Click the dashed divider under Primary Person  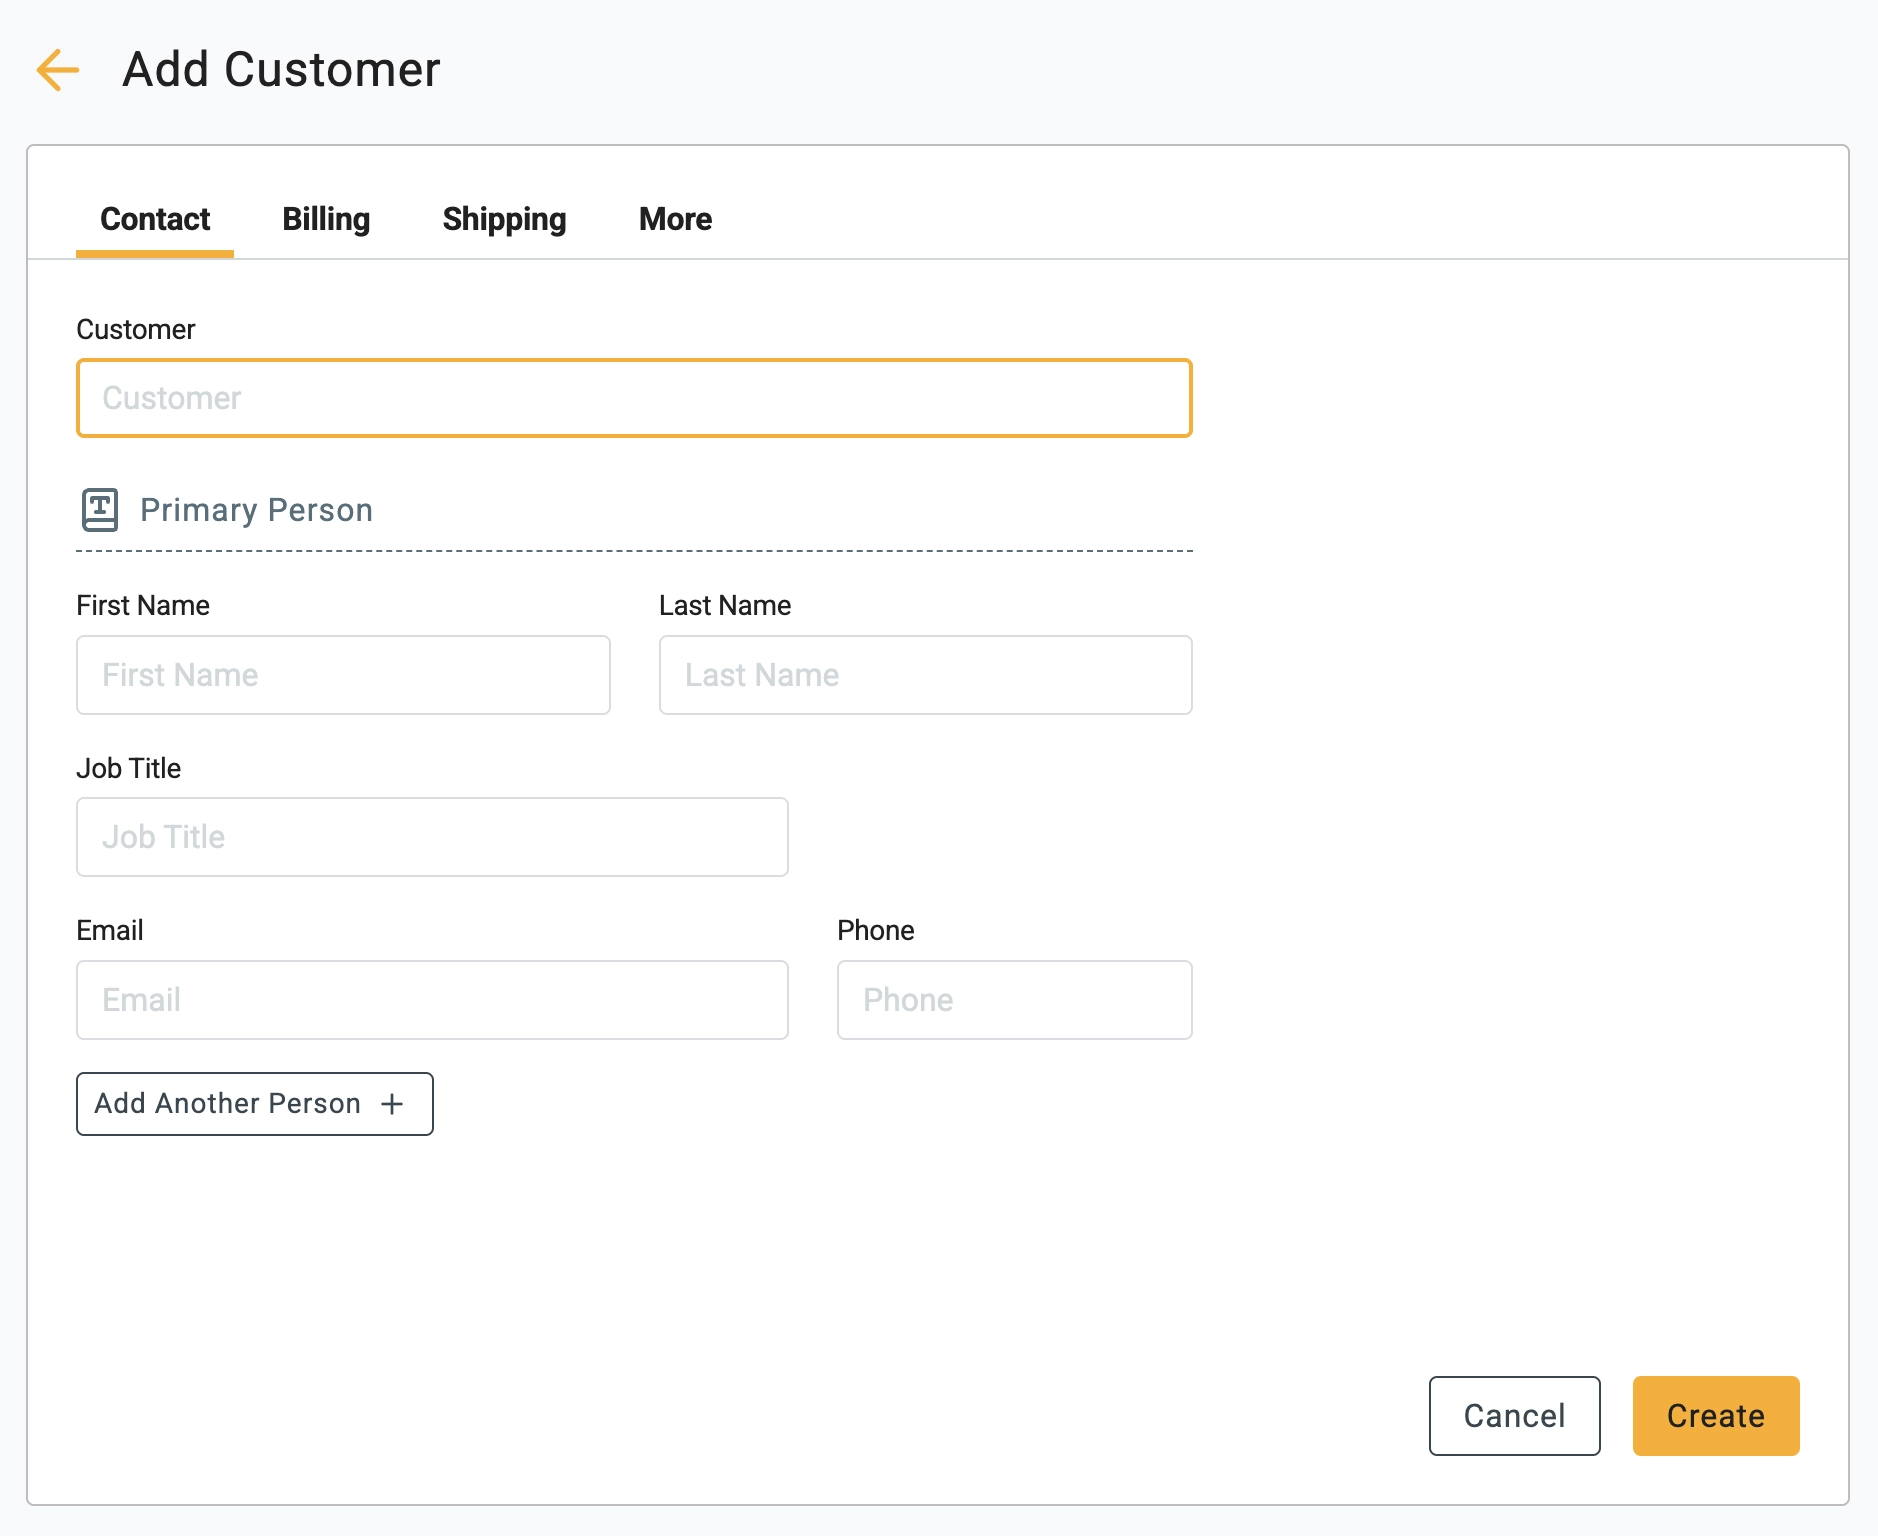(x=634, y=549)
